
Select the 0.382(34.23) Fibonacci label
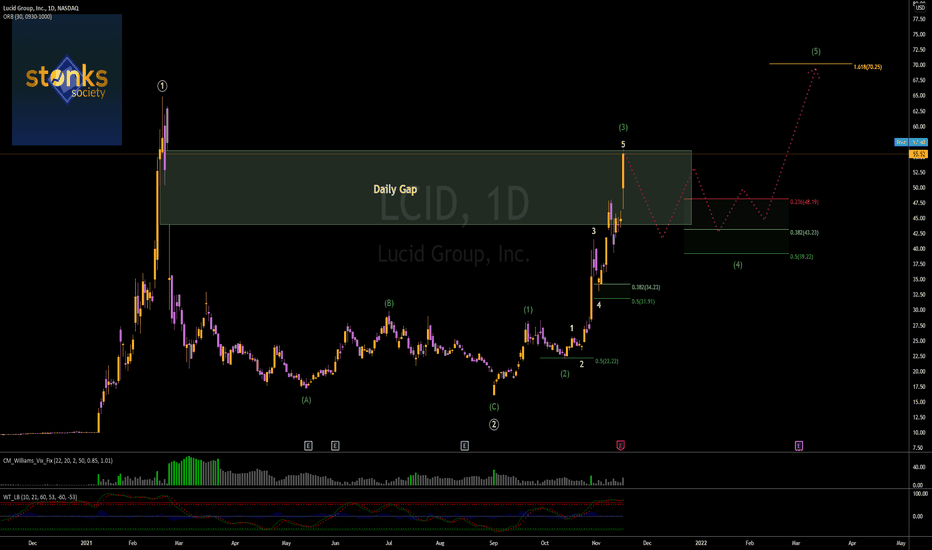[x=646, y=287]
